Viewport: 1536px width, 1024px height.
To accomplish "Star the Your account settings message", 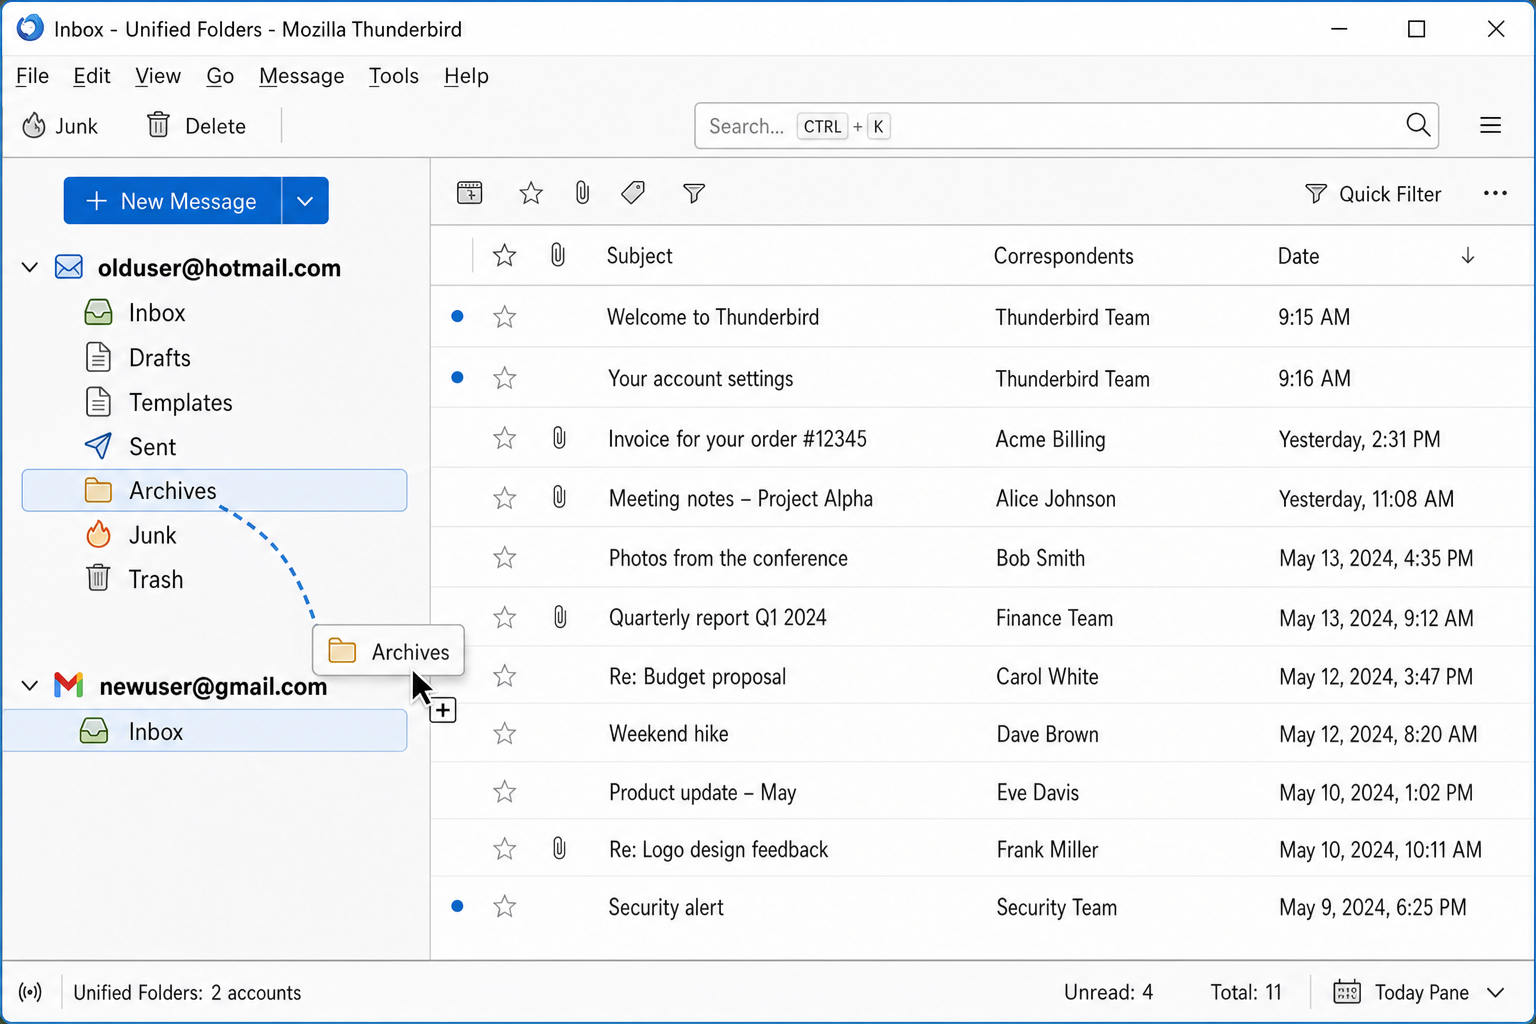I will pos(505,378).
